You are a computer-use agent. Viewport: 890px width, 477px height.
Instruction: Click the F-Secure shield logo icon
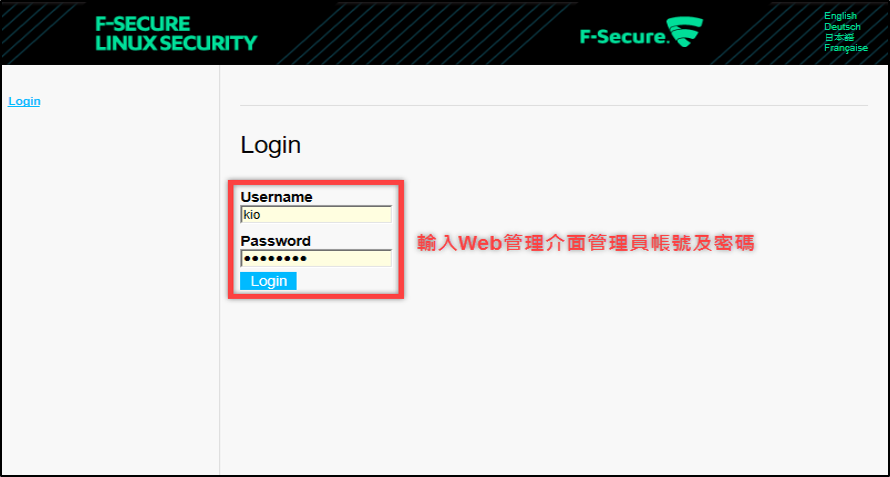686,34
